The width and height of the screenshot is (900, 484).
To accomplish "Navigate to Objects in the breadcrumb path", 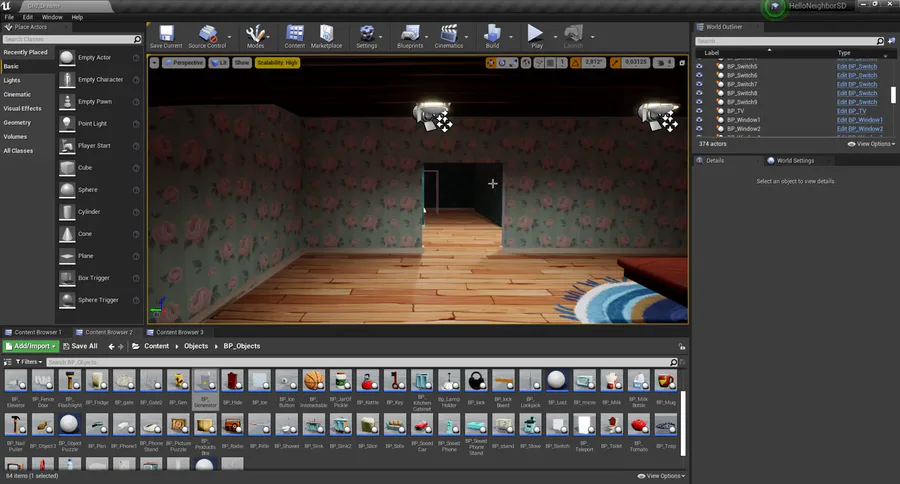I will pyautogui.click(x=196, y=346).
